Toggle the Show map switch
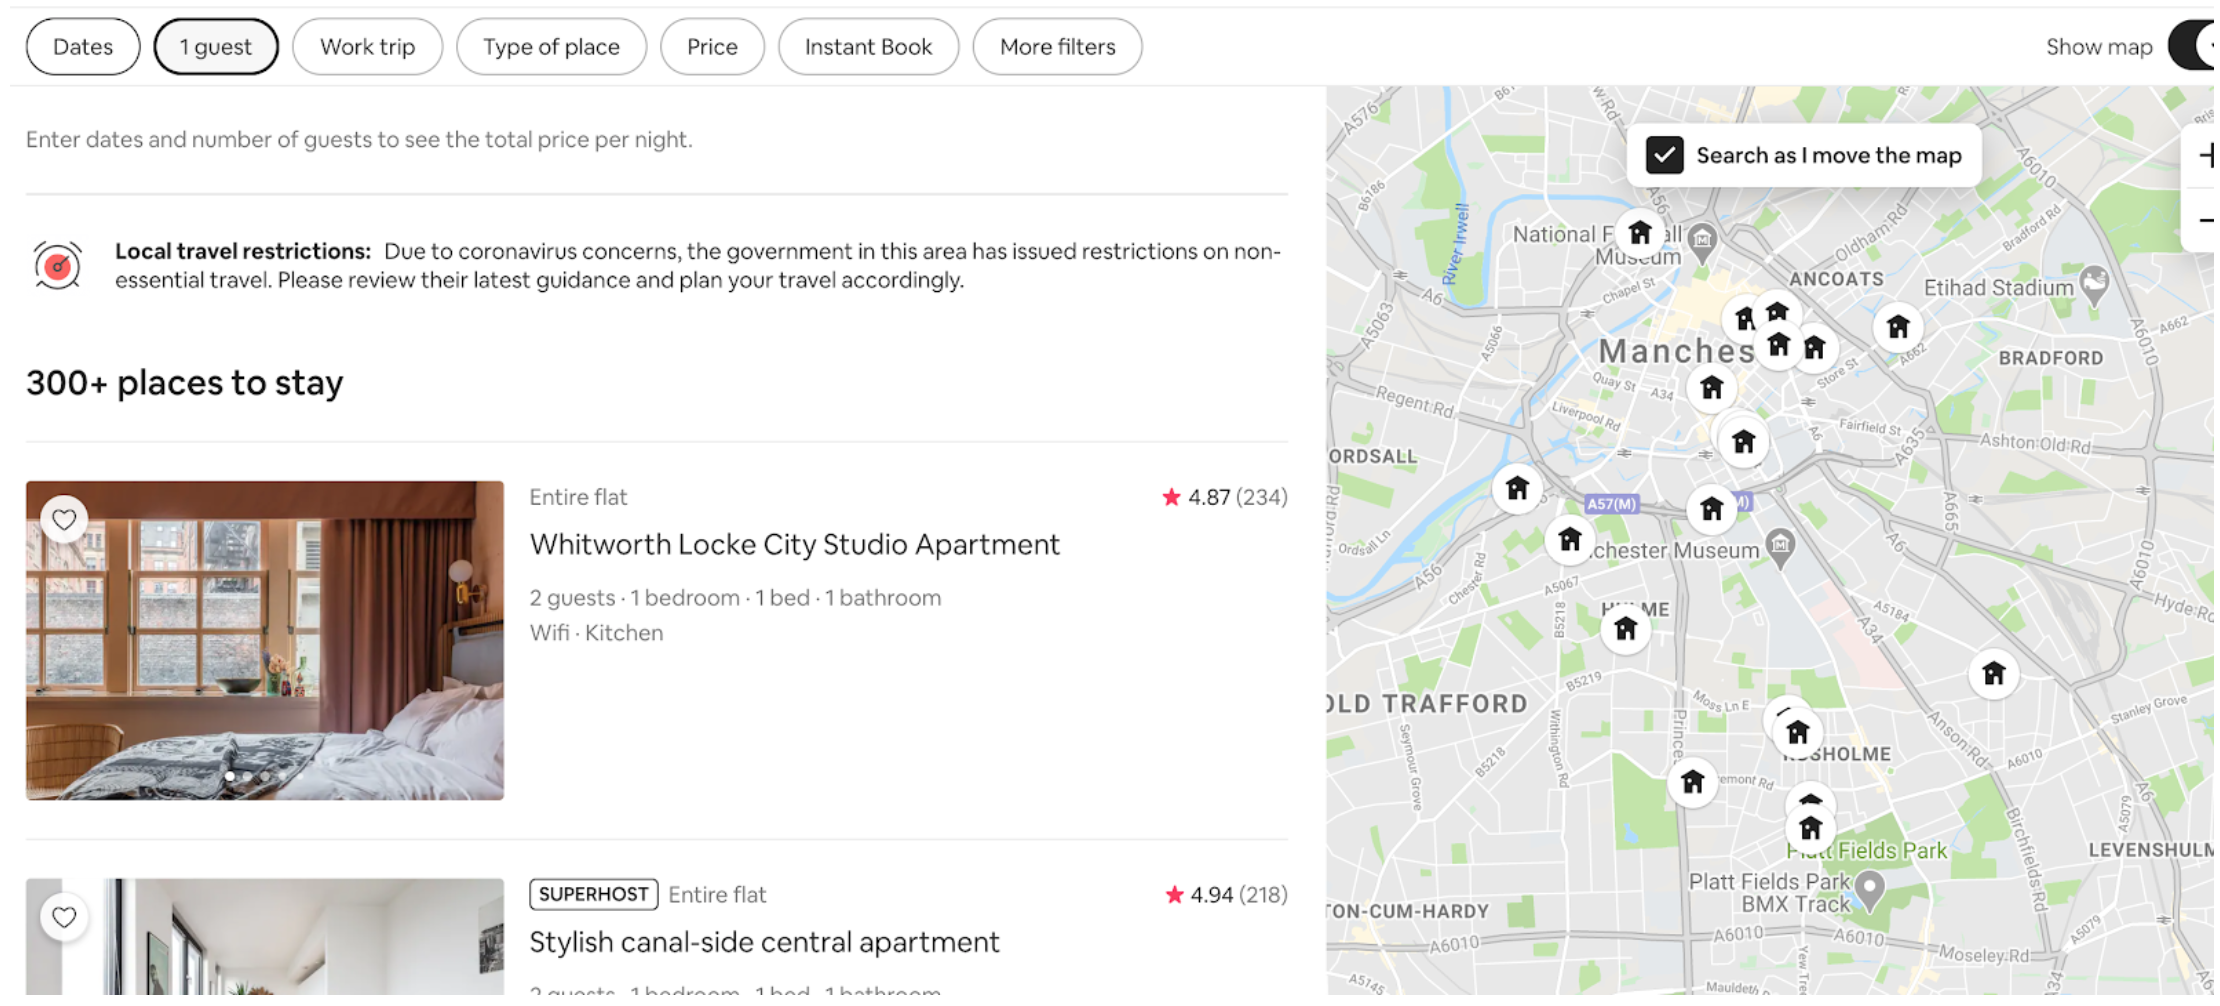 (2194, 46)
